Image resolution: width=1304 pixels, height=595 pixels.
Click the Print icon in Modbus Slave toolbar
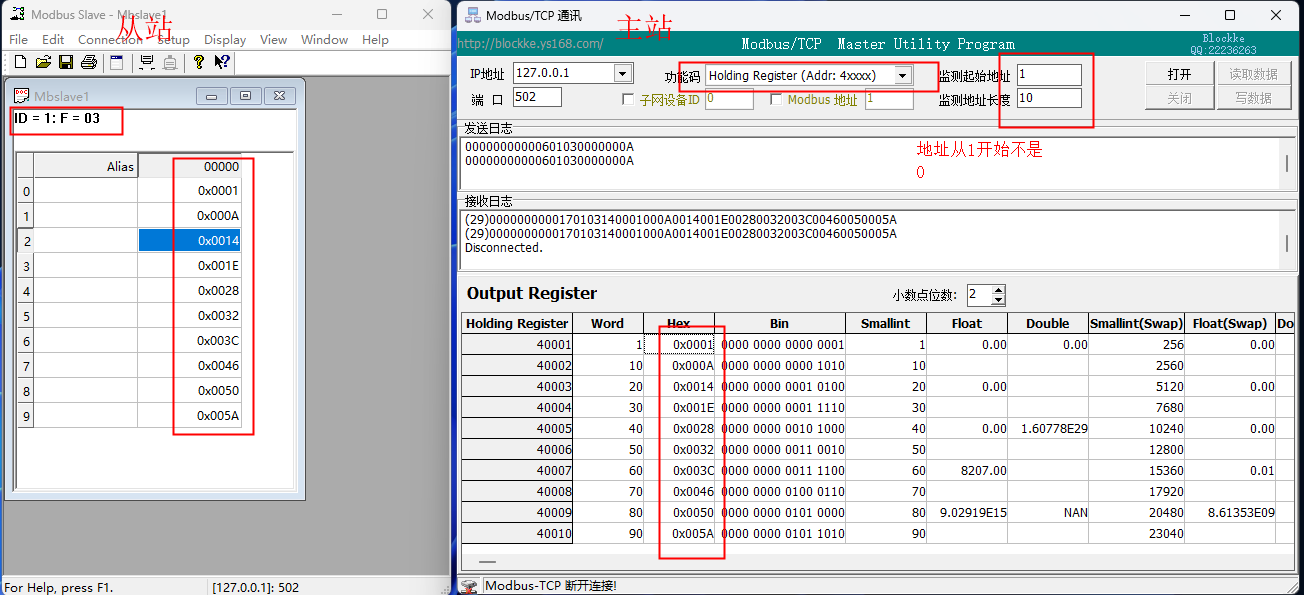click(x=89, y=62)
